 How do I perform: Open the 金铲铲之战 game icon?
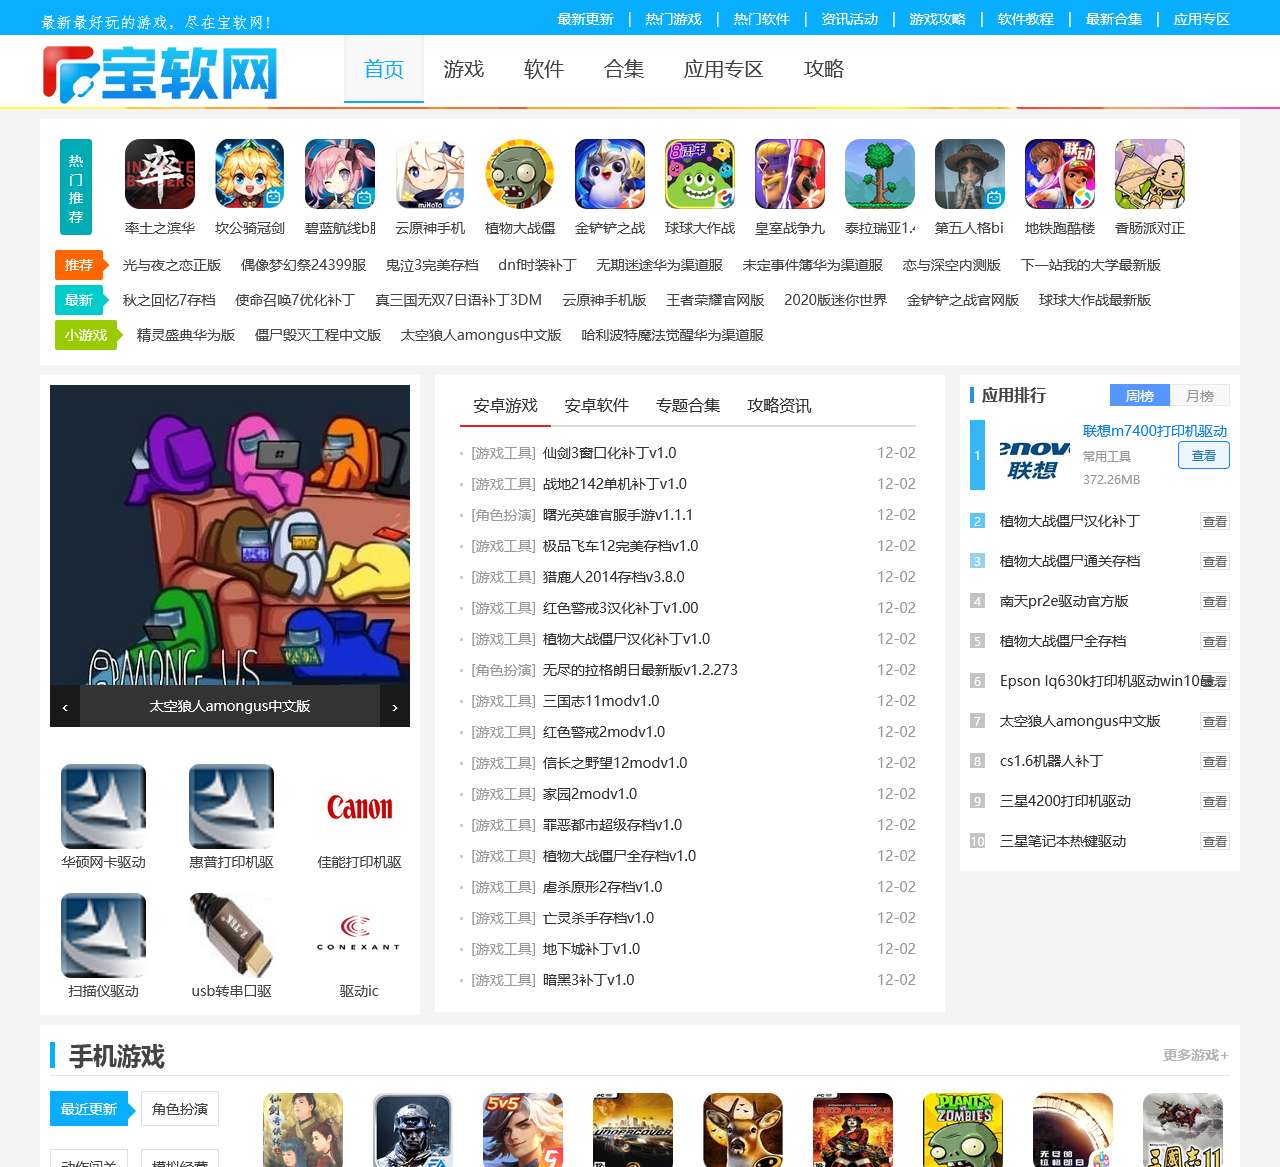[610, 174]
